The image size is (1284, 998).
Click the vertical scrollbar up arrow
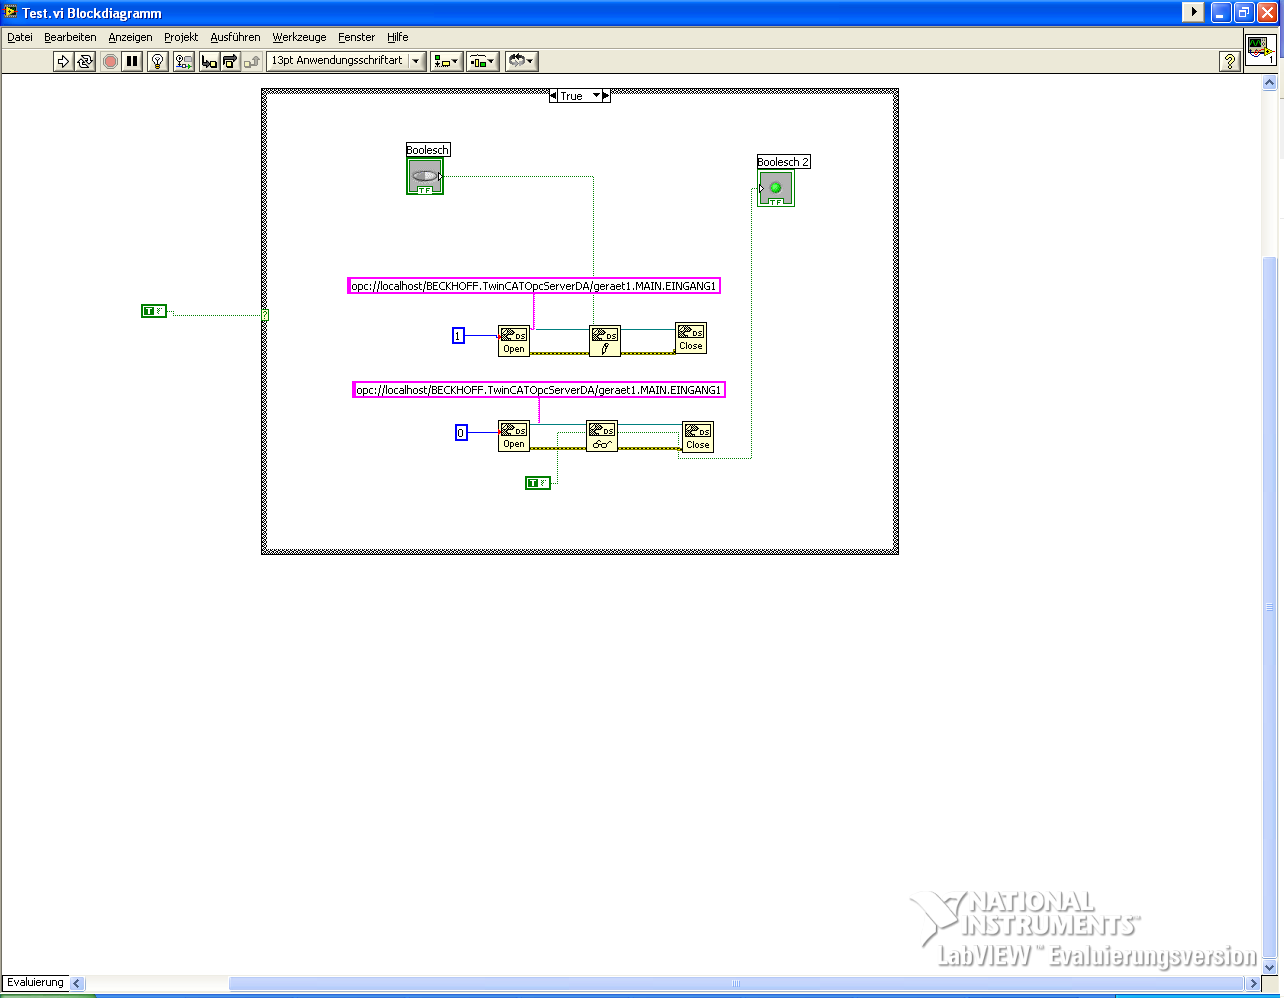[1270, 81]
